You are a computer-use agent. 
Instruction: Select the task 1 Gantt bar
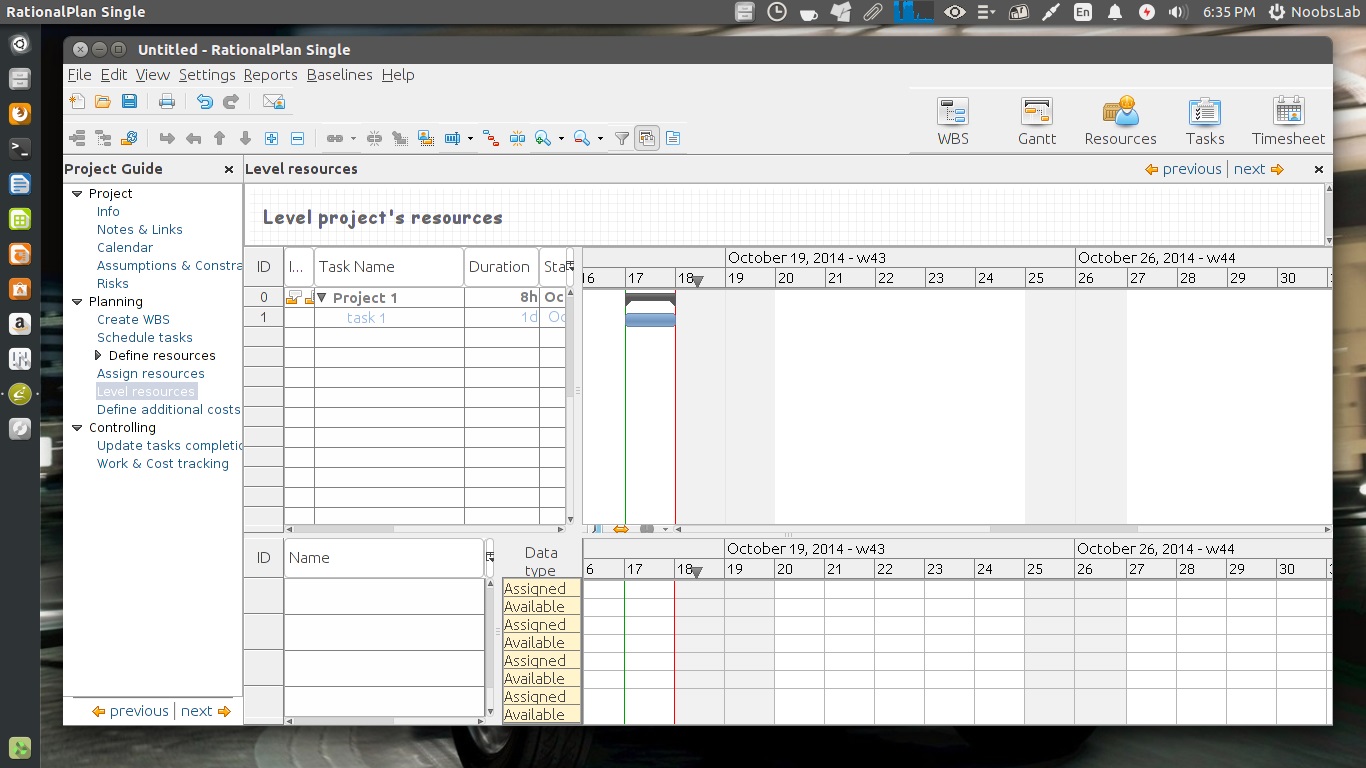click(650, 320)
